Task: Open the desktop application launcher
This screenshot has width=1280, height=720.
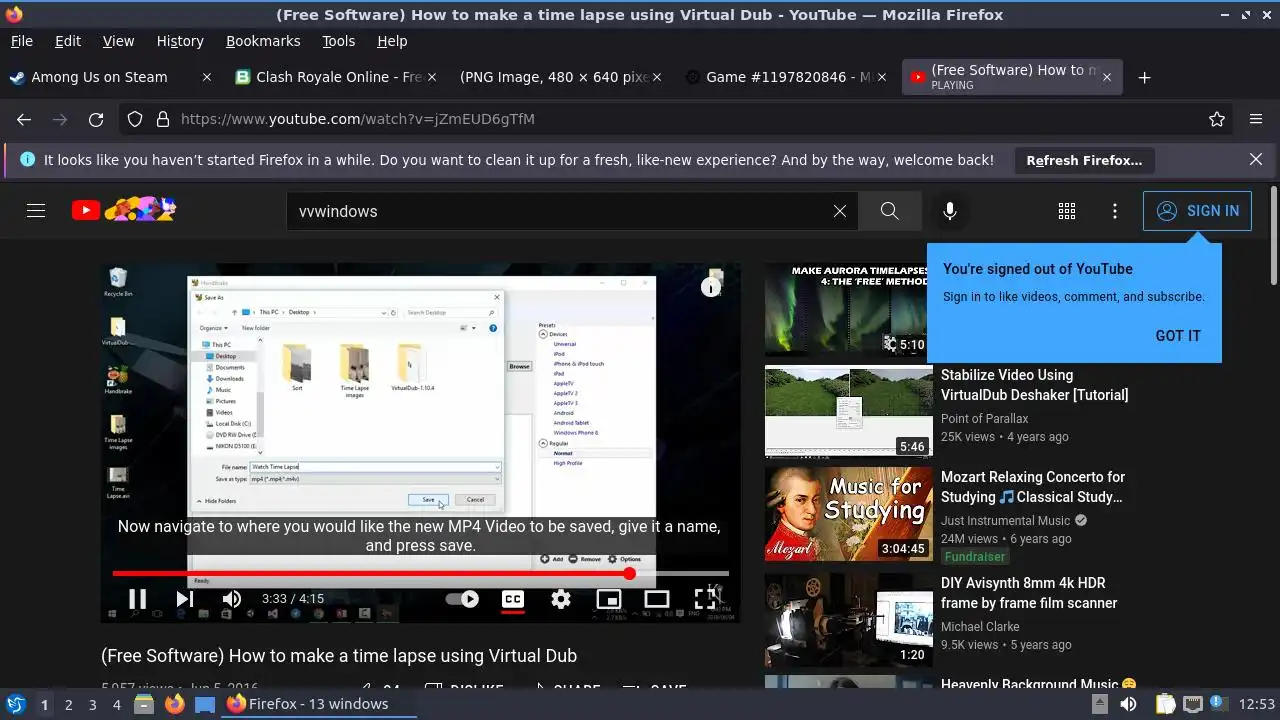Action: tap(16, 704)
